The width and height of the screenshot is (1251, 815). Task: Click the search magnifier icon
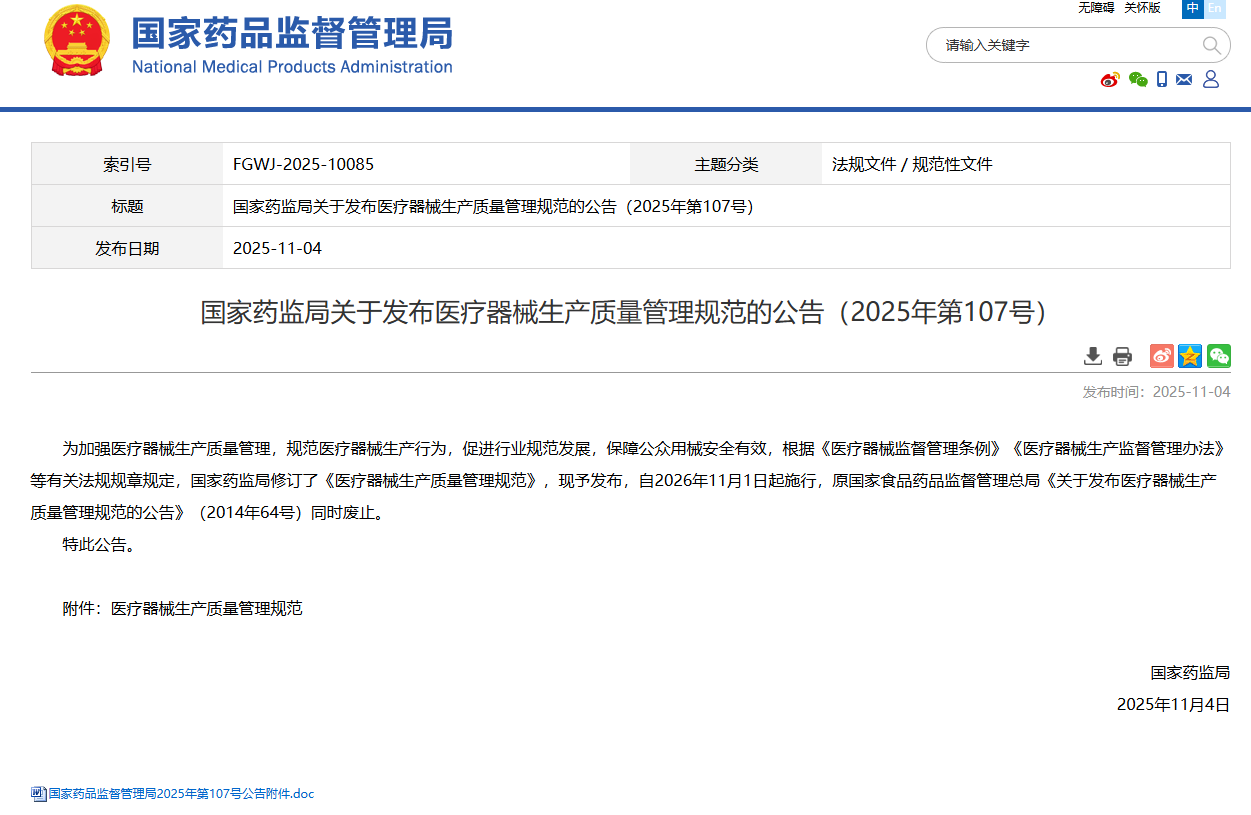[1211, 45]
